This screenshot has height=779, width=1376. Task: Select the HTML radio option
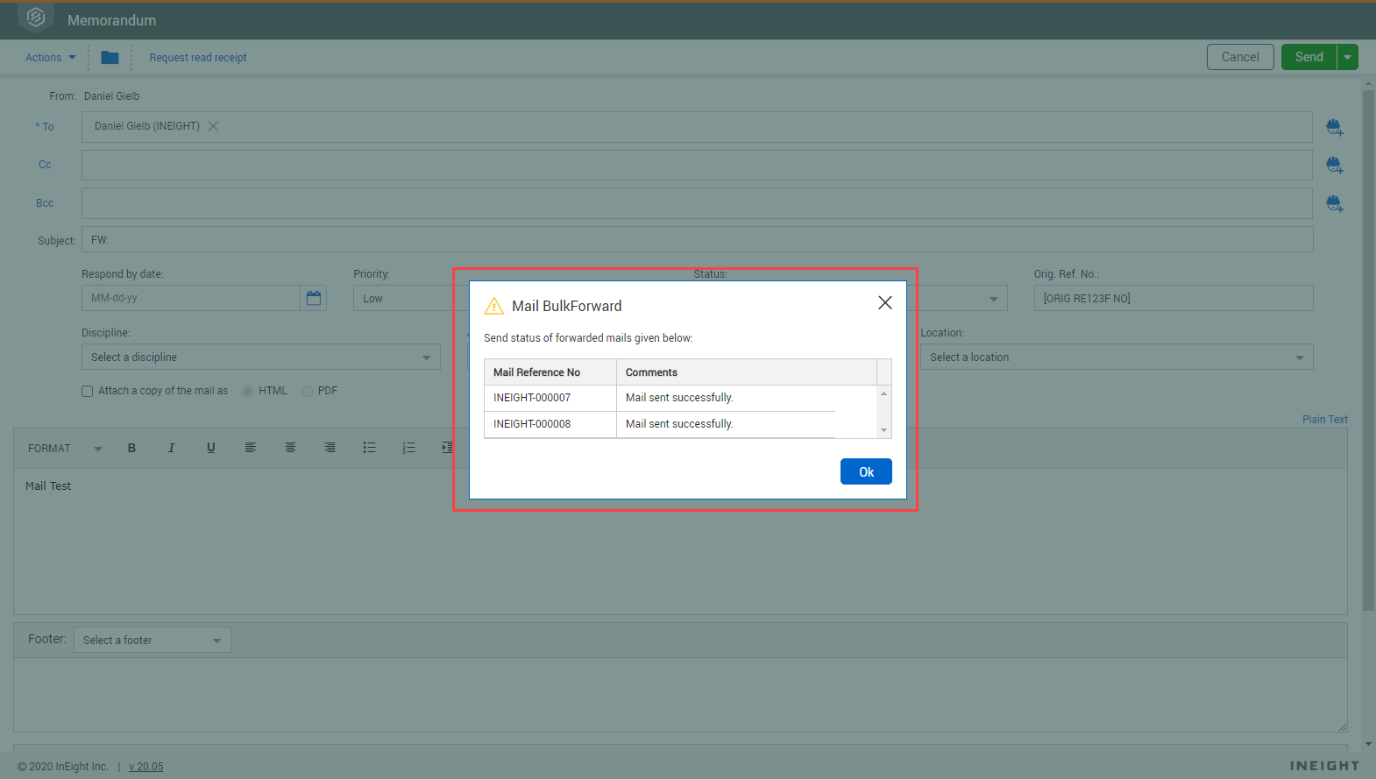point(248,391)
